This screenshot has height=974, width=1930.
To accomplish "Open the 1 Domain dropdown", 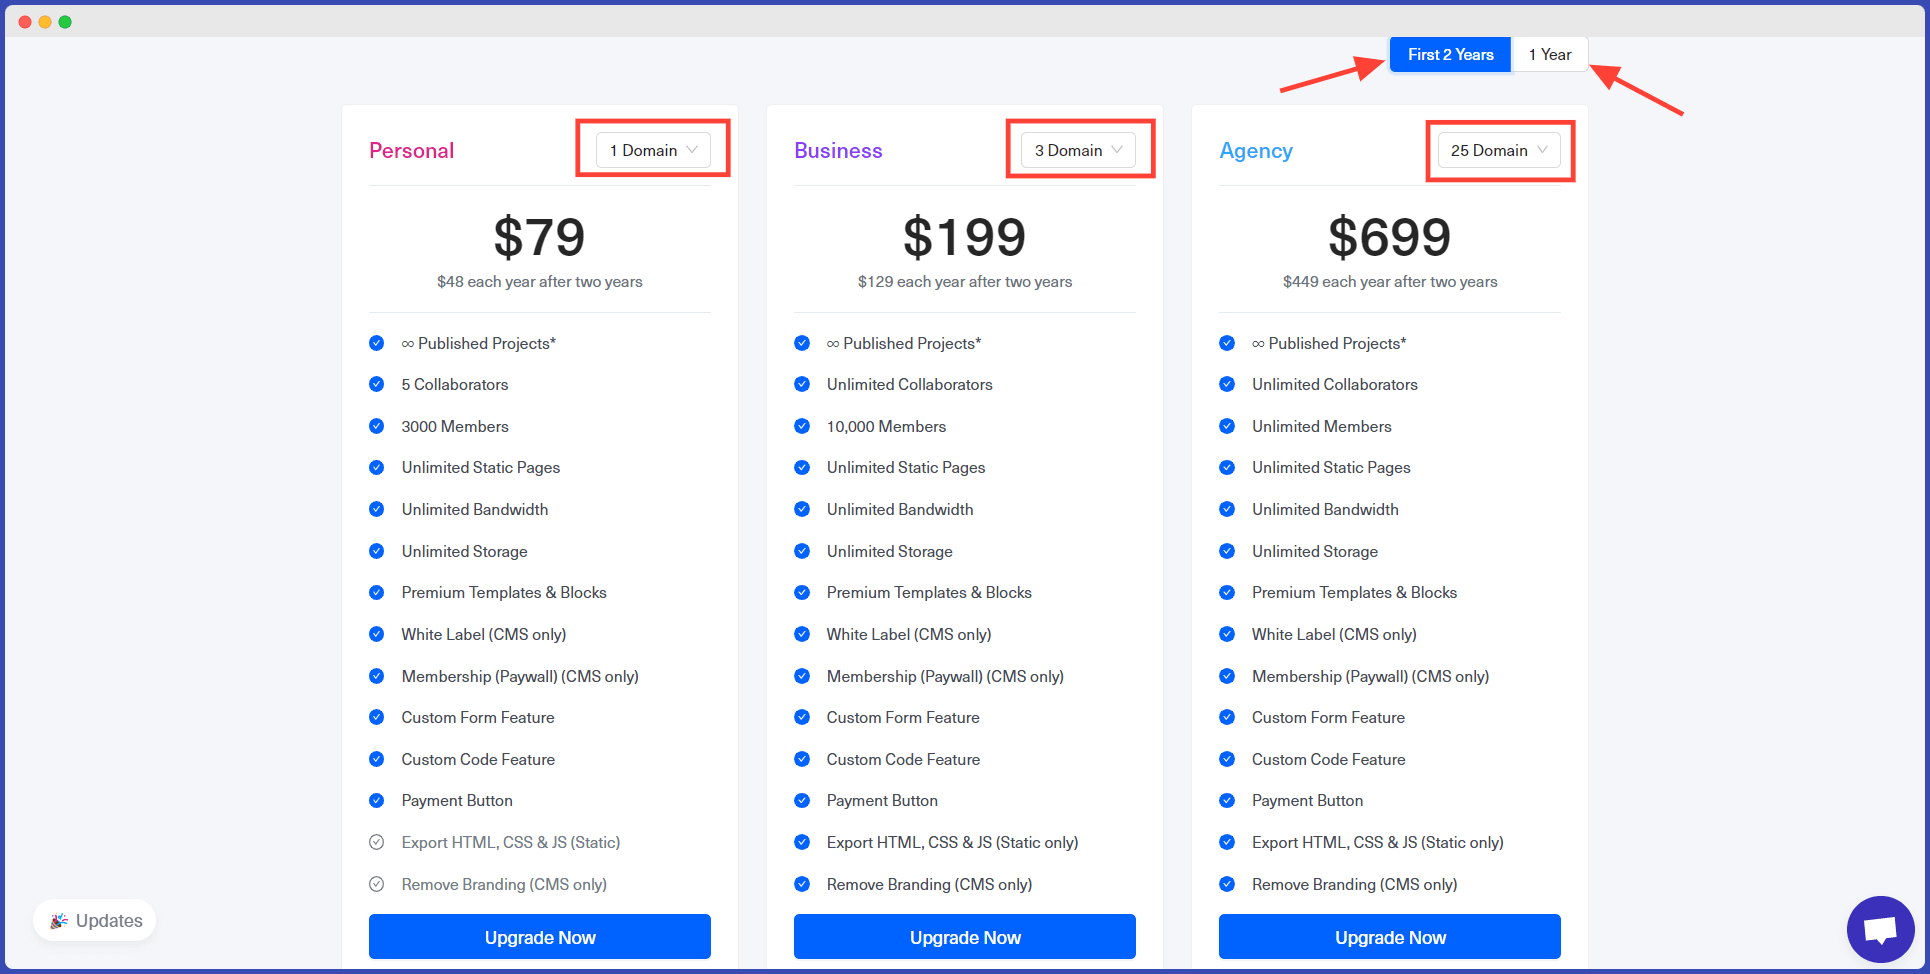I will [x=651, y=149].
